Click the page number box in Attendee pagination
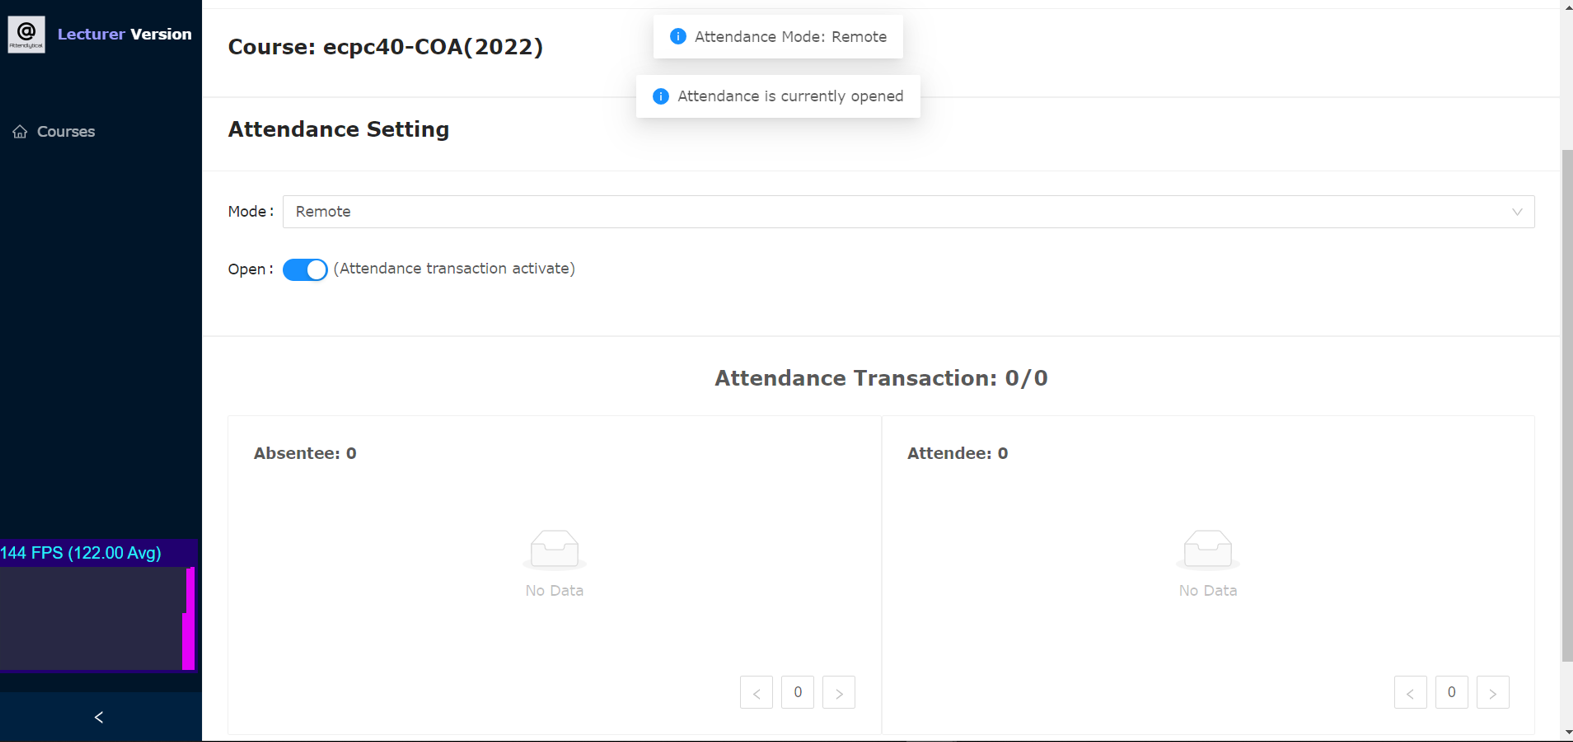1573x742 pixels. pyautogui.click(x=1451, y=692)
